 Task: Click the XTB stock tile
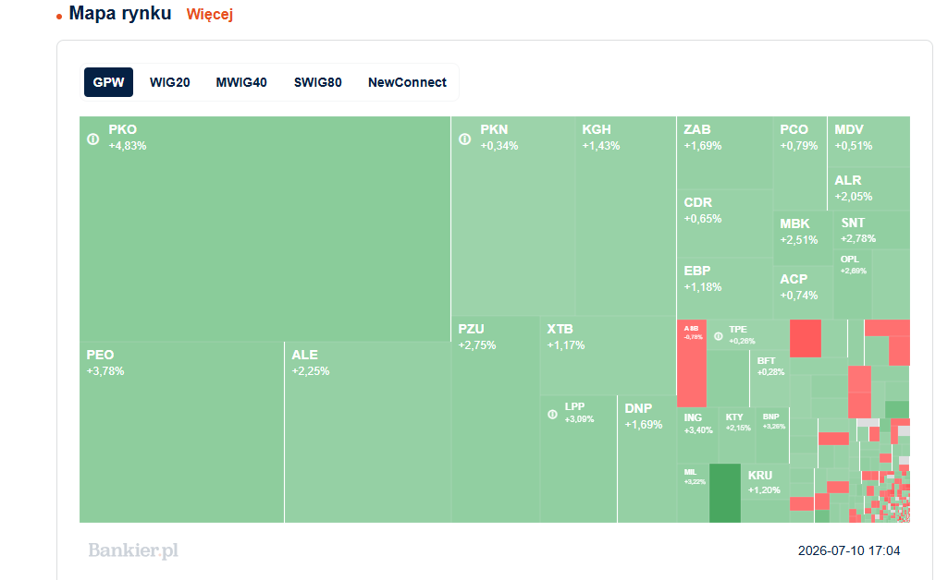tap(607, 356)
